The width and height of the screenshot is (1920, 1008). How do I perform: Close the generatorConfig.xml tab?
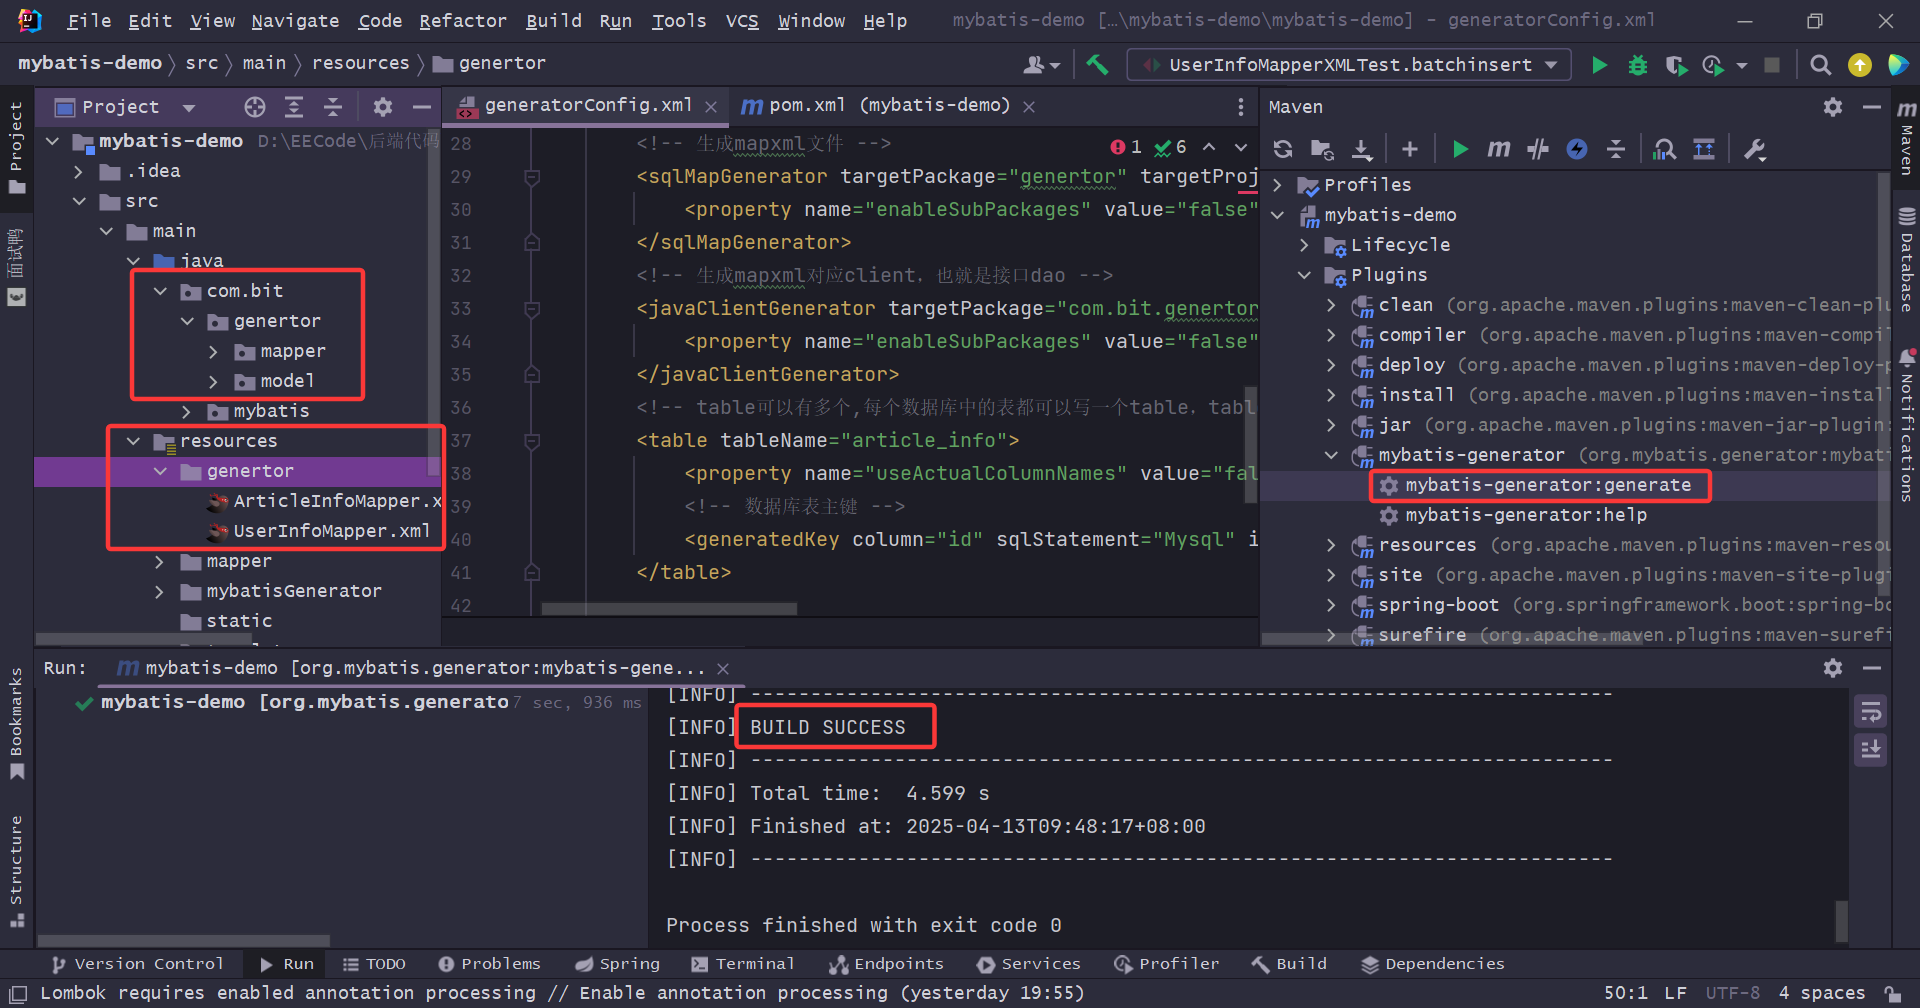711,107
